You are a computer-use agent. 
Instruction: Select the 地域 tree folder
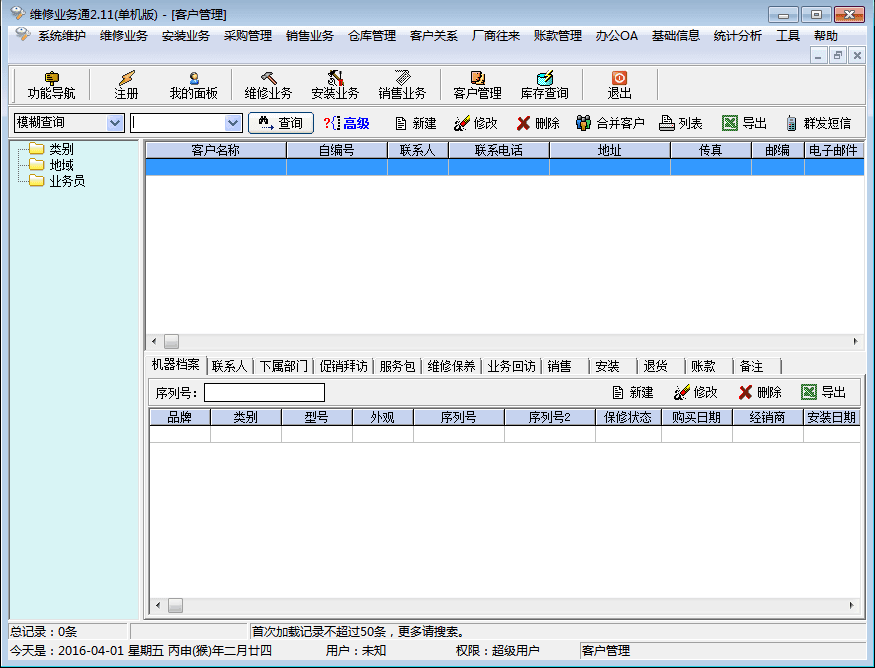point(61,165)
